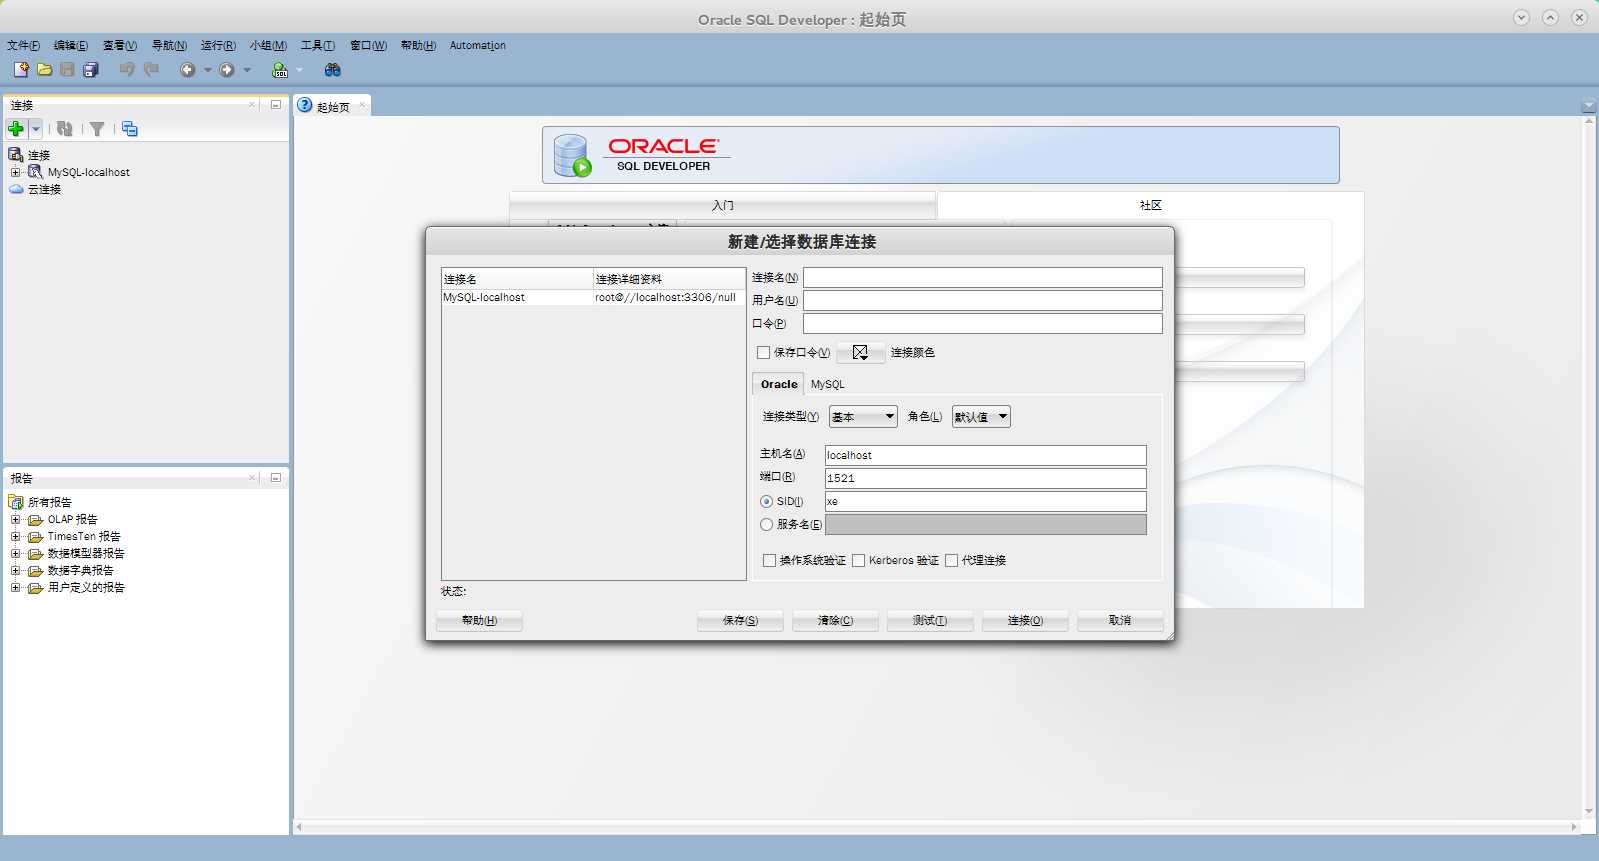The height and width of the screenshot is (861, 1599).
Task: Click the Redo arrow icon
Action: point(151,69)
